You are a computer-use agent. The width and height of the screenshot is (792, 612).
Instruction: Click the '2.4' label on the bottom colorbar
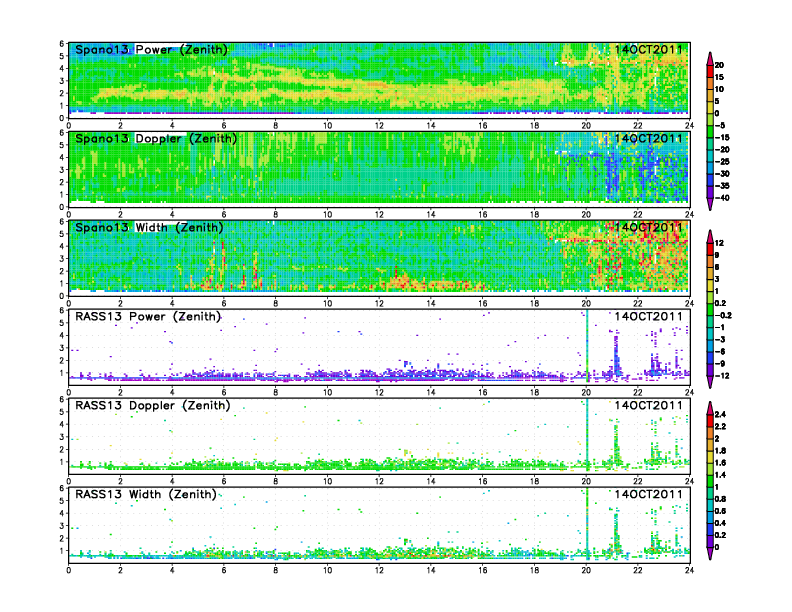(x=721, y=415)
